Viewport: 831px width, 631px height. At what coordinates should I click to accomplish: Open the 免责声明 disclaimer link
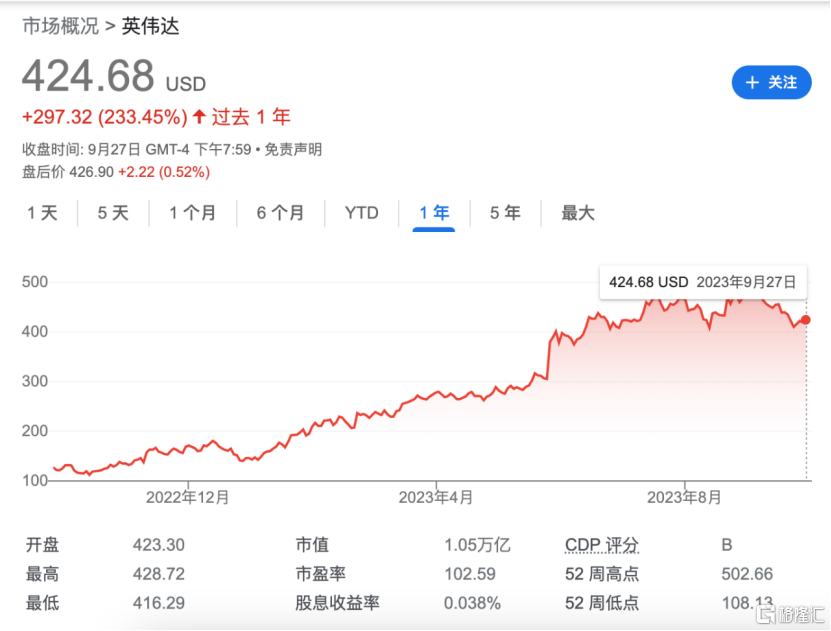(x=293, y=149)
